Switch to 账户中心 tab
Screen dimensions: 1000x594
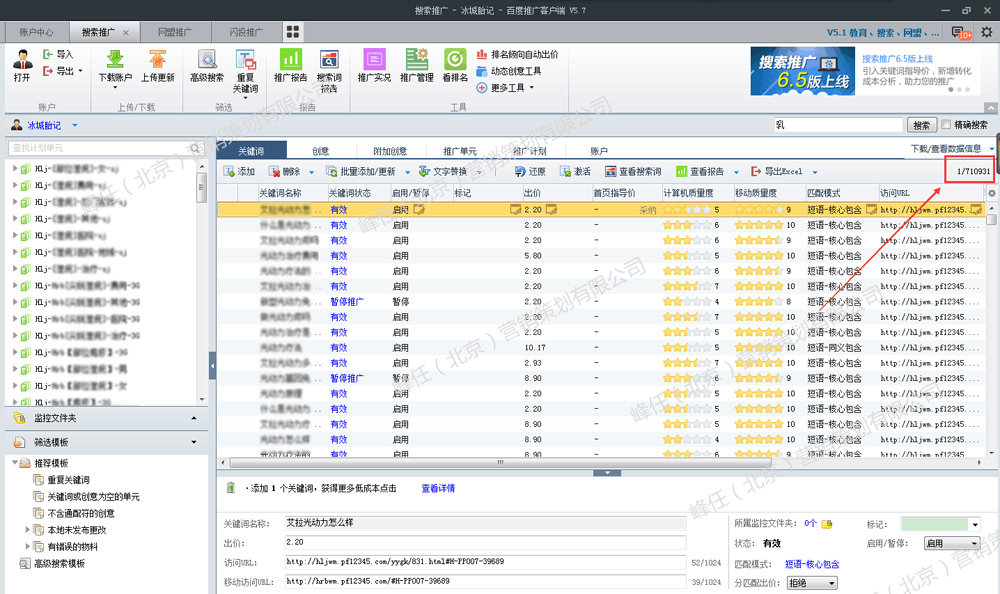click(x=36, y=32)
